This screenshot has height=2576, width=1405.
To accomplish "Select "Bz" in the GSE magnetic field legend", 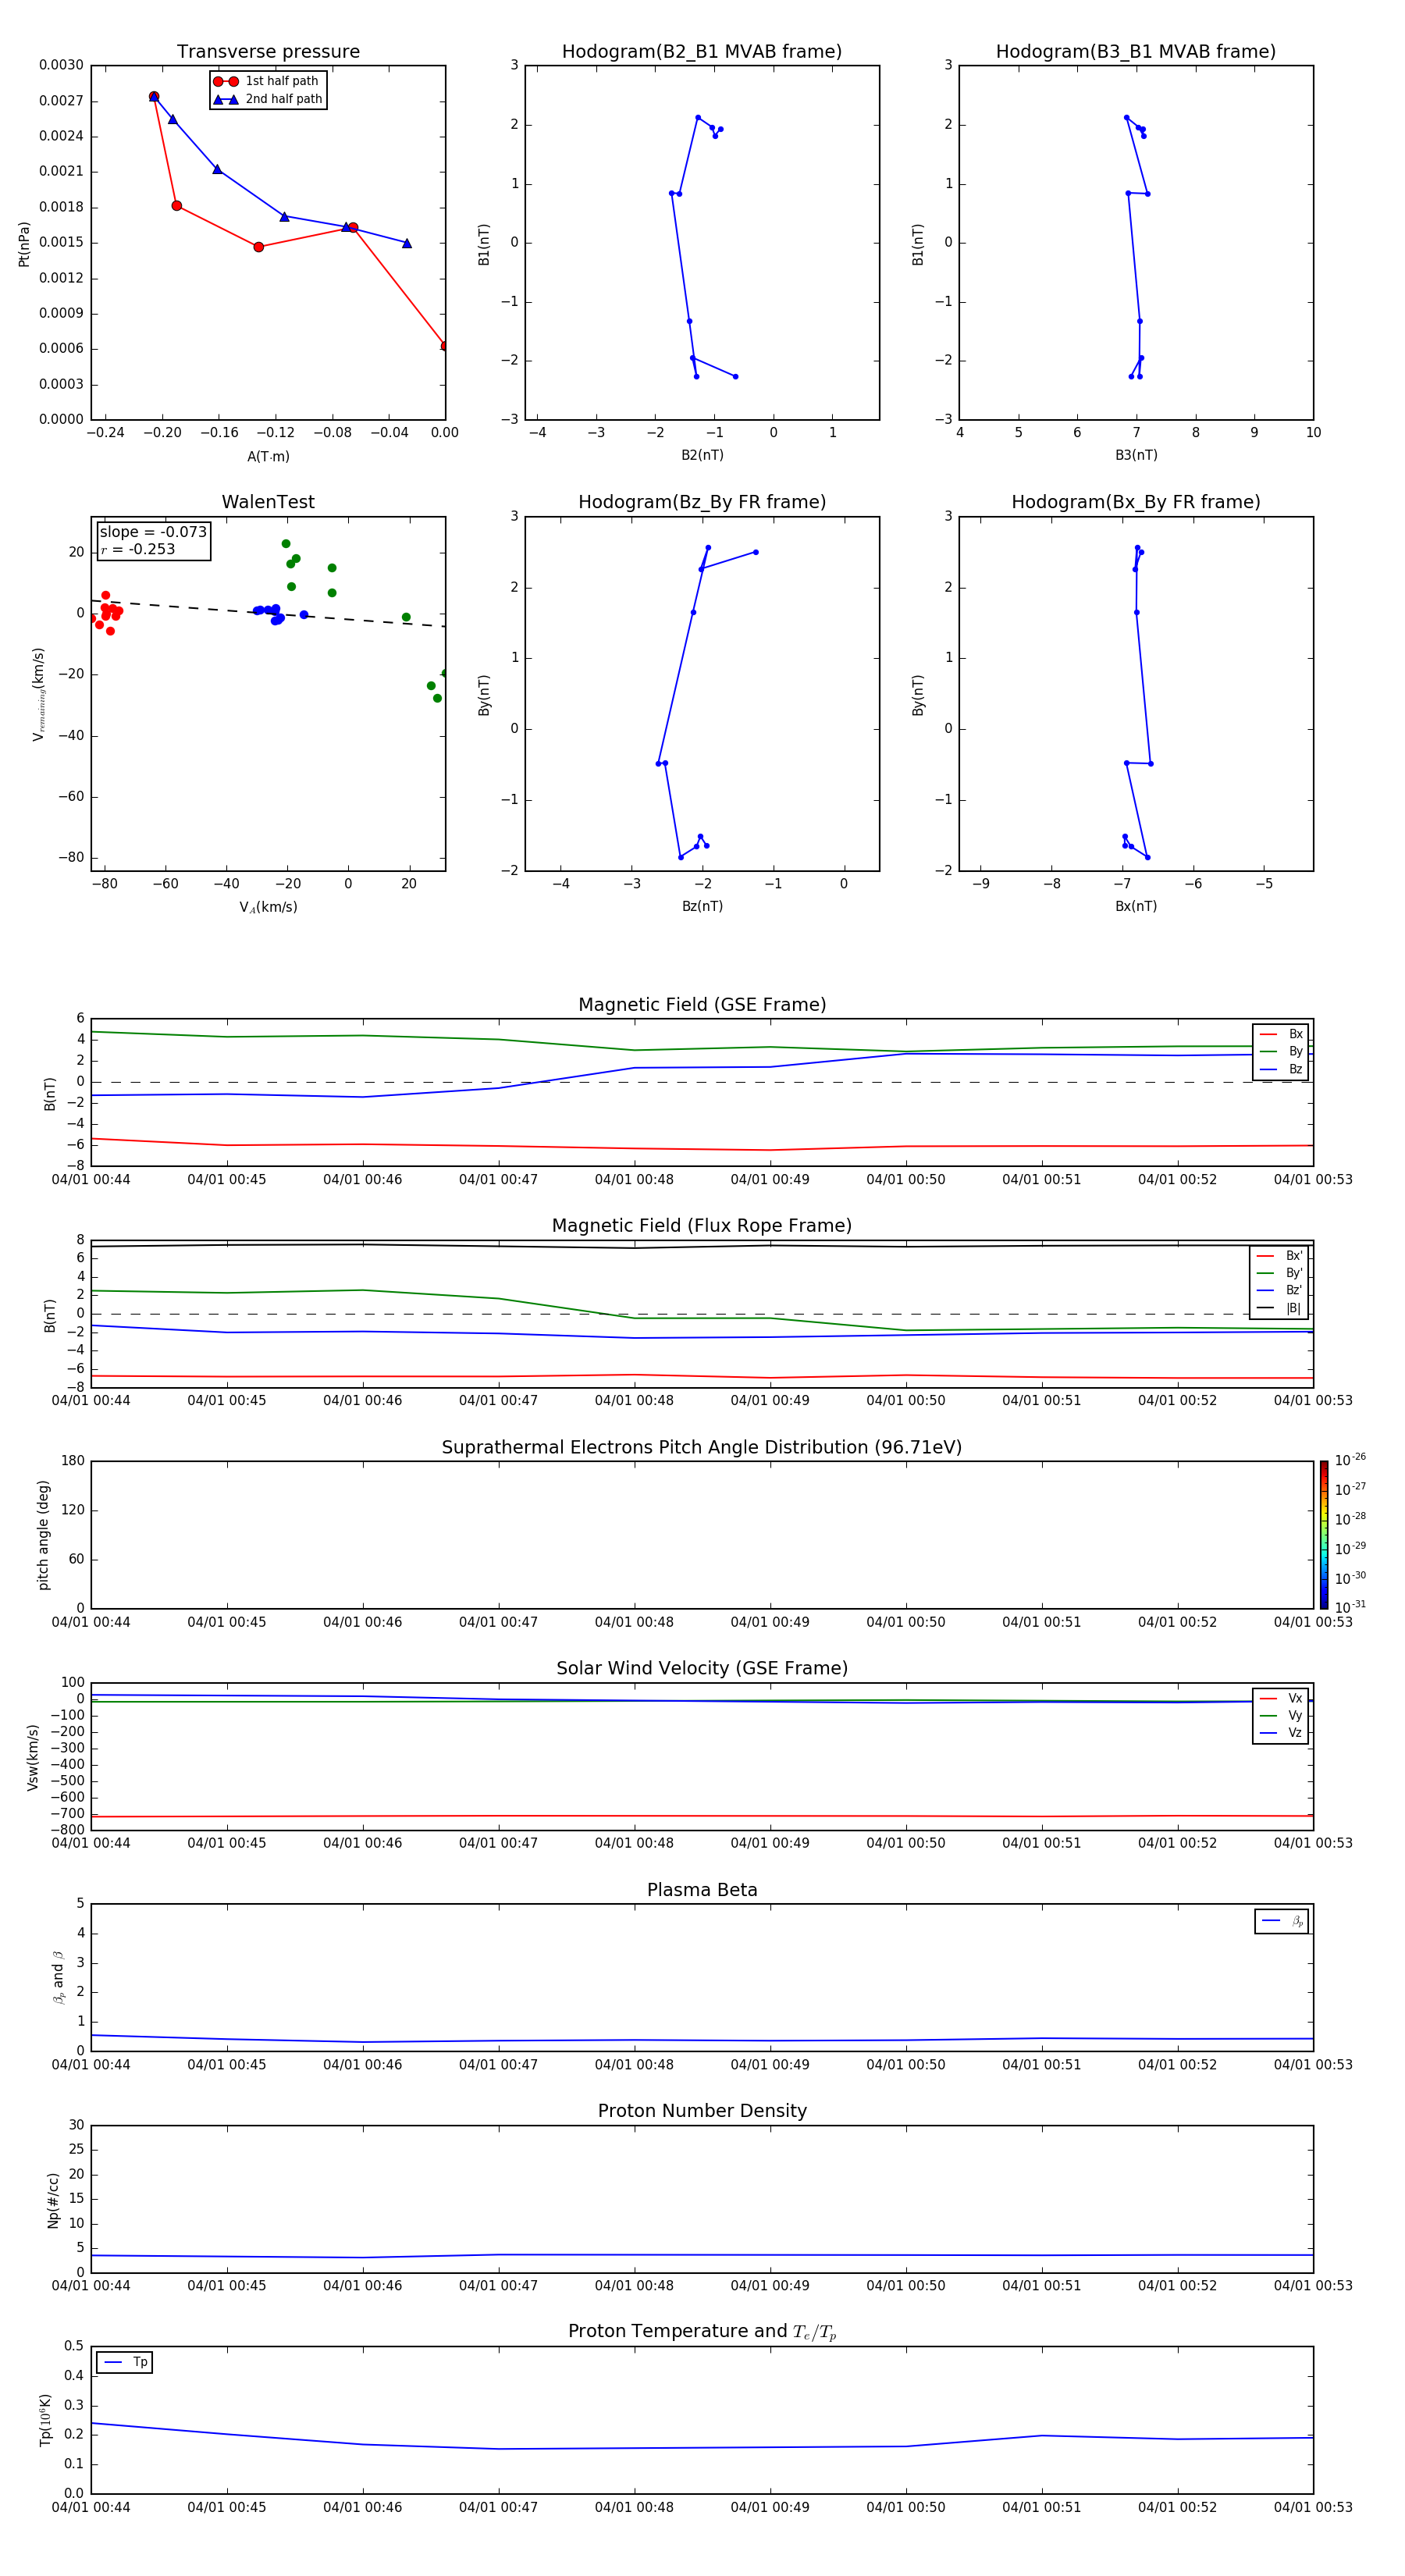I will click(1281, 1070).
